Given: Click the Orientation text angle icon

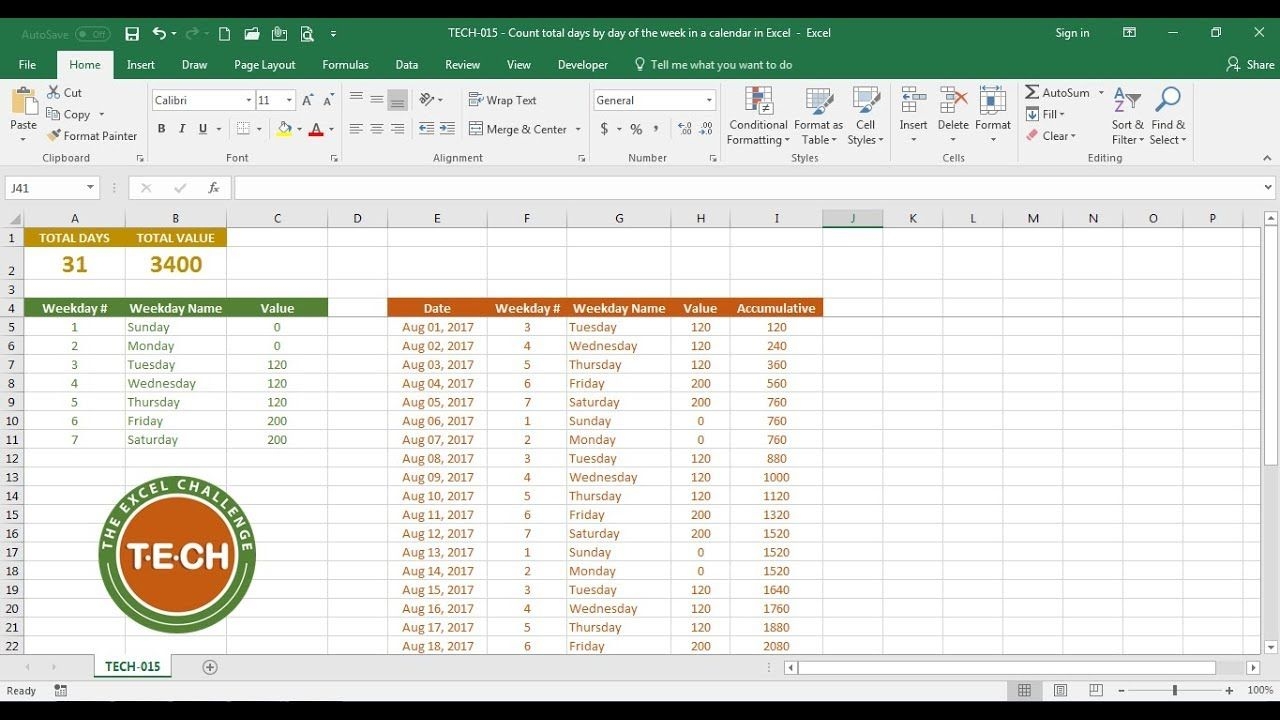Looking at the screenshot, I should click(428, 100).
